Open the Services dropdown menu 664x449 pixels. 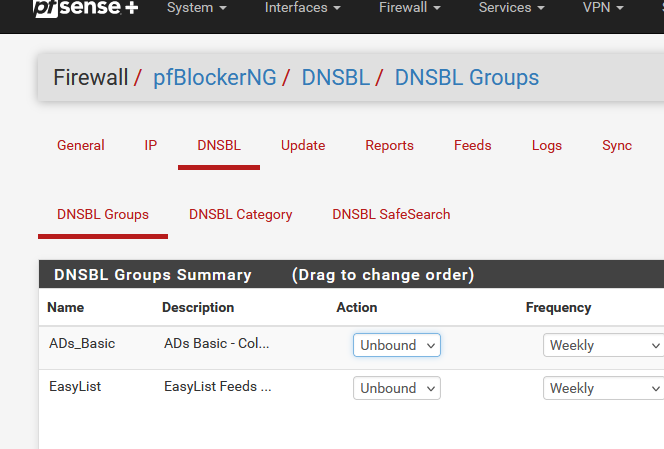[x=512, y=8]
